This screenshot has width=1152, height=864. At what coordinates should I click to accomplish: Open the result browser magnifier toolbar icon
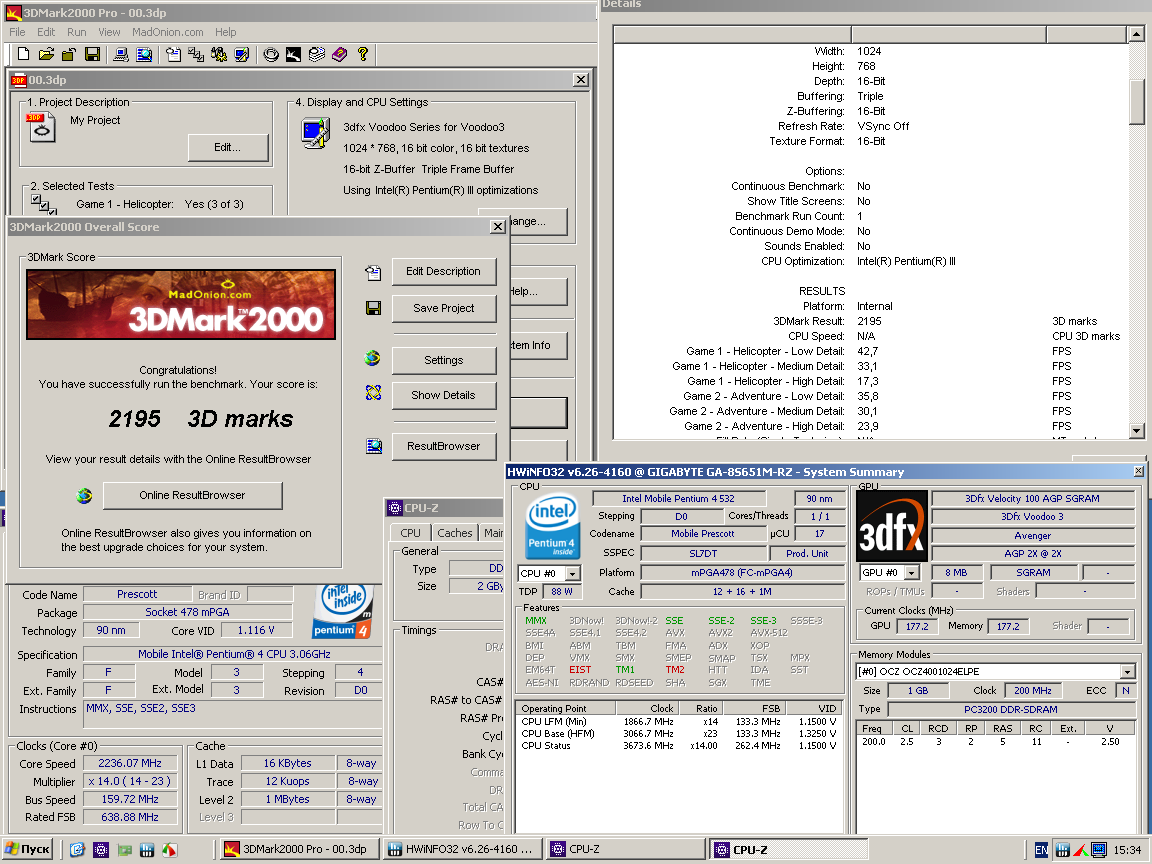point(145,54)
